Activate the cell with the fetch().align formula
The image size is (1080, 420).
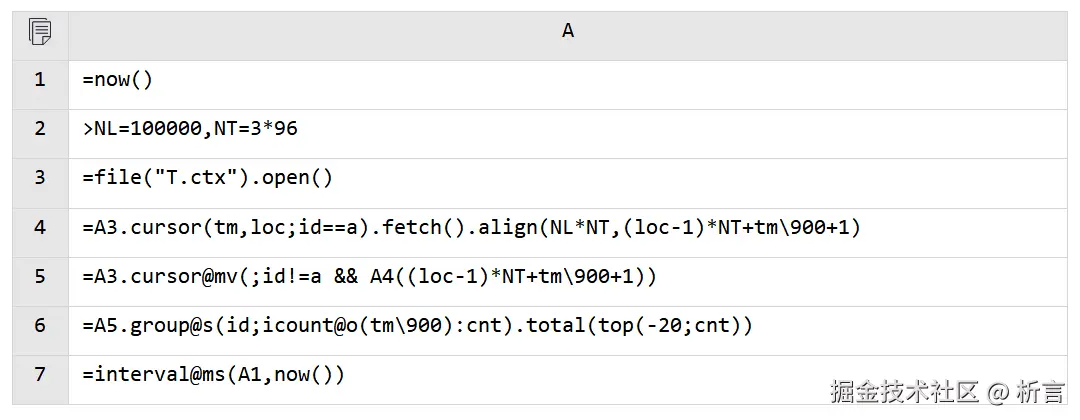click(471, 227)
